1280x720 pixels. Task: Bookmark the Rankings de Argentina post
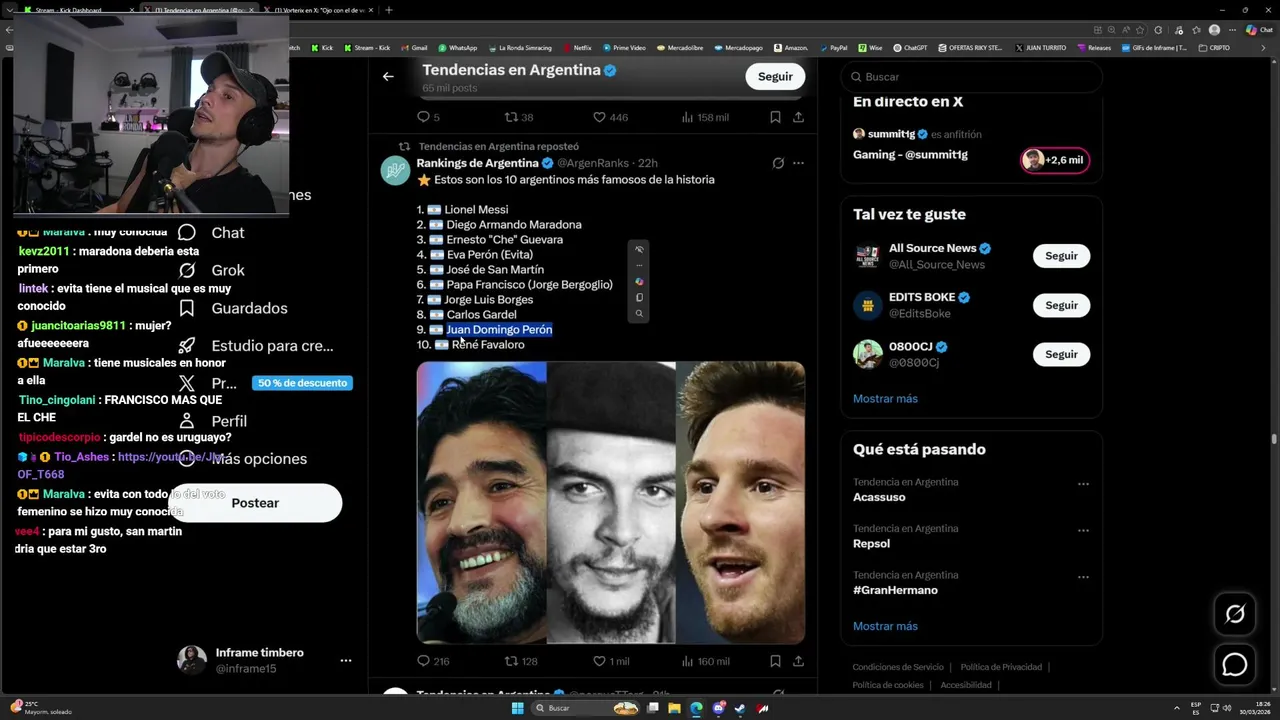coord(775,661)
